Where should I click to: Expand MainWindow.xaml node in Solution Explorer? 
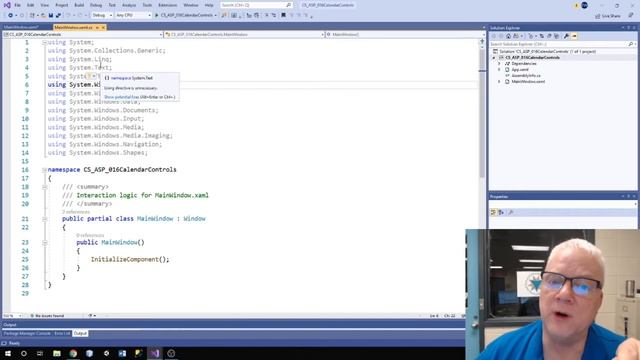[x=499, y=82]
